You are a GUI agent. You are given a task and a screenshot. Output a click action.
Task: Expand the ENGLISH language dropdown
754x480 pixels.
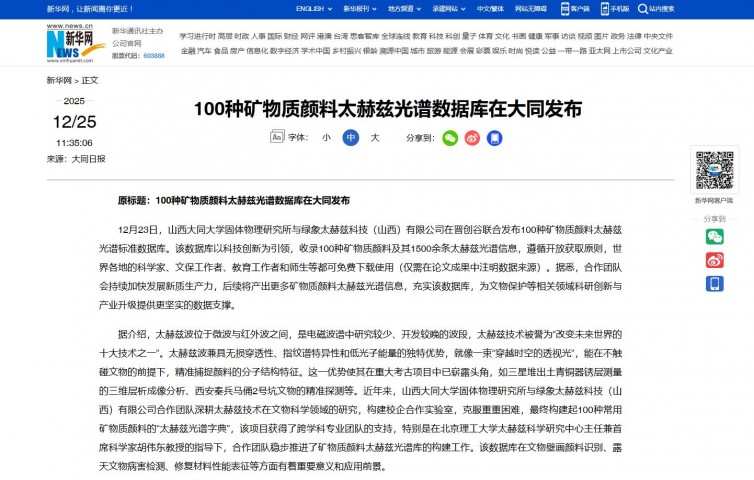(x=314, y=8)
